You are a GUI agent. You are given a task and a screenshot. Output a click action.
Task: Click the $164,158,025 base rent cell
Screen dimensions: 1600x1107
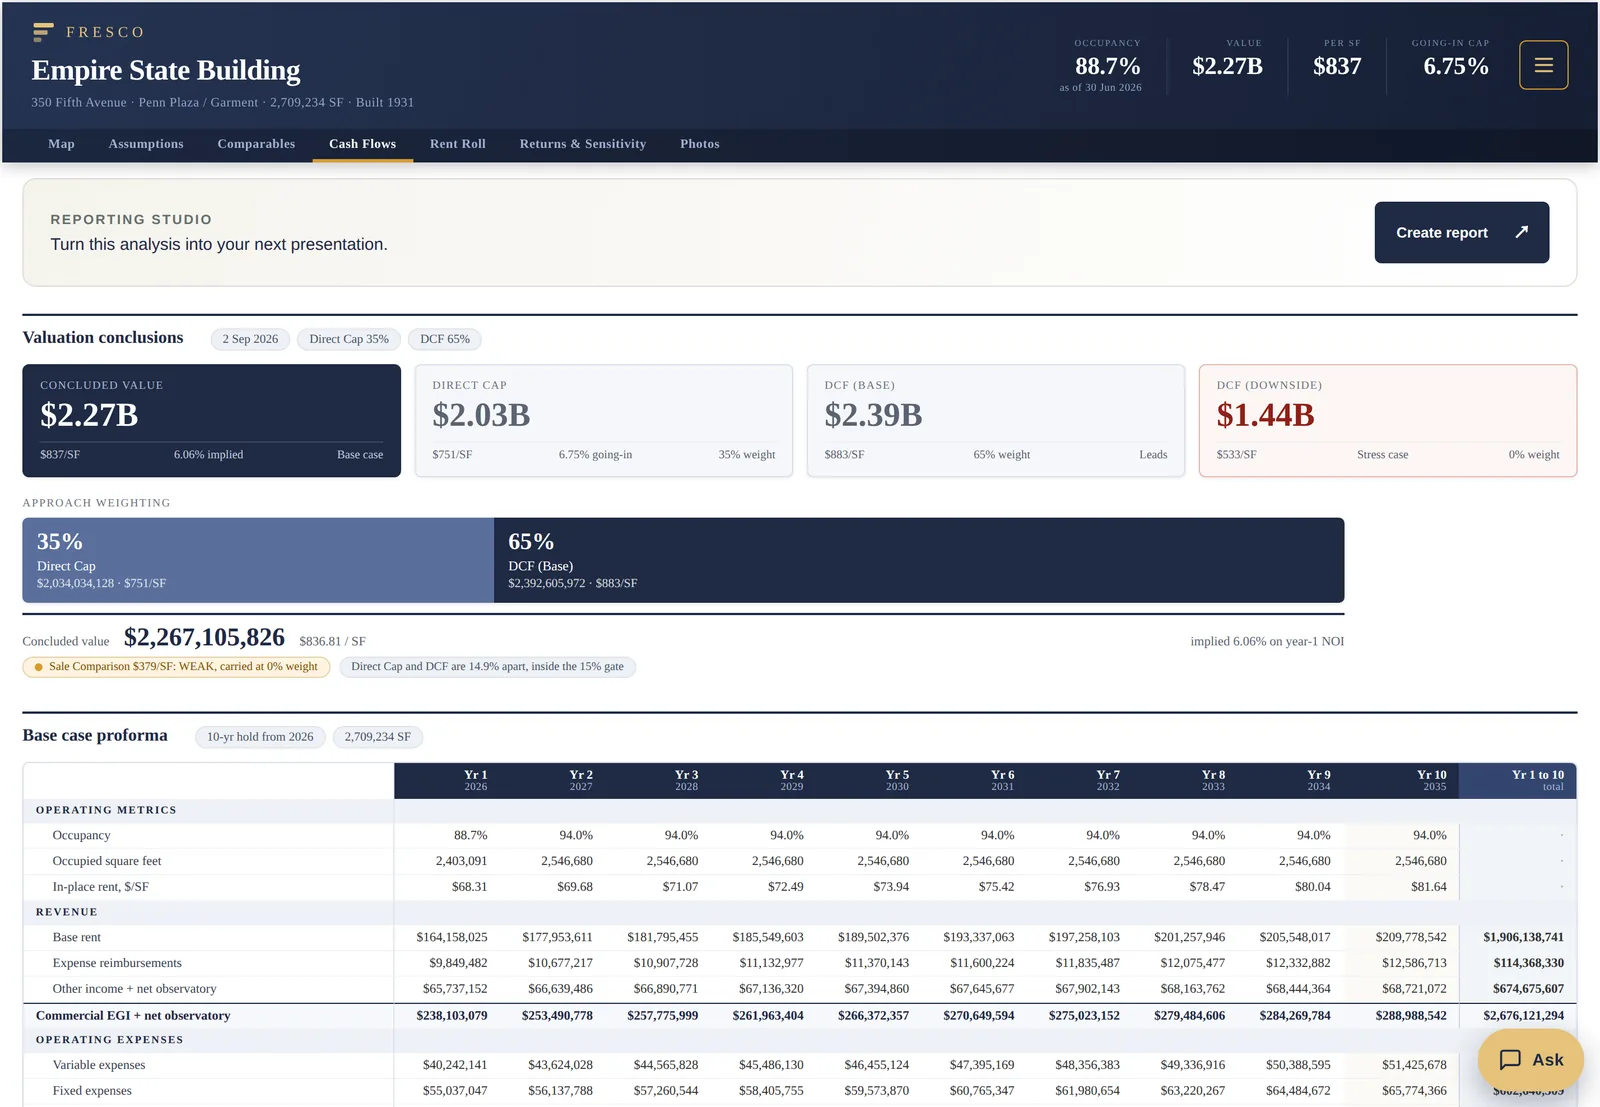(x=452, y=937)
